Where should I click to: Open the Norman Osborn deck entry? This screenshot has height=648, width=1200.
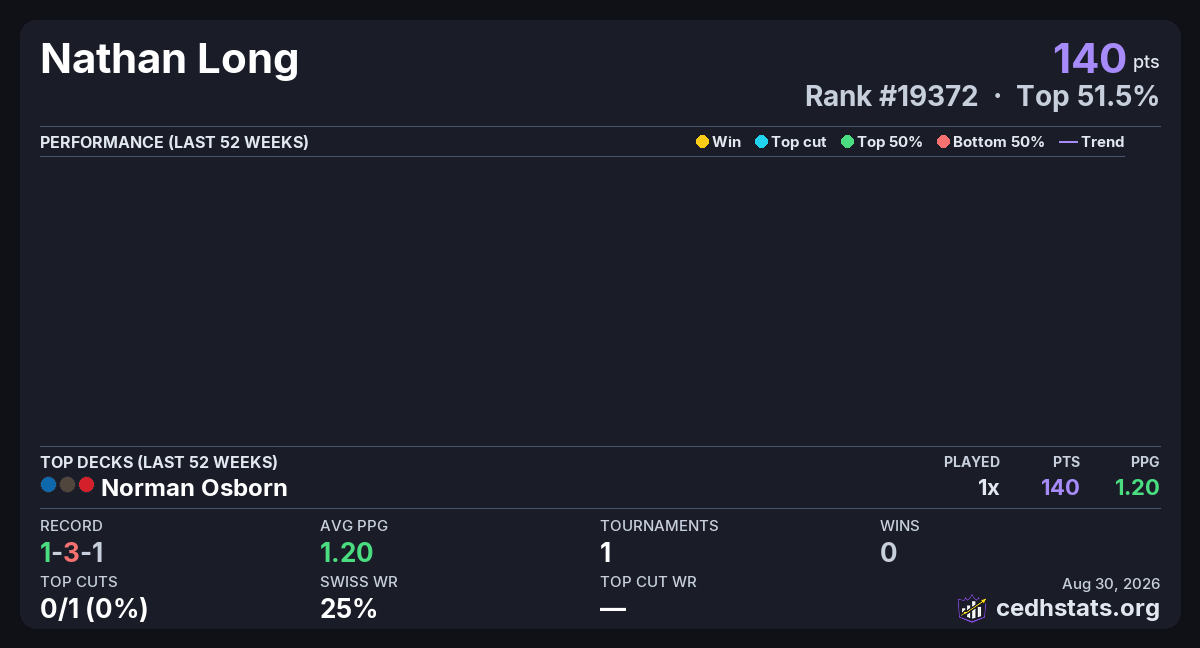(x=194, y=488)
